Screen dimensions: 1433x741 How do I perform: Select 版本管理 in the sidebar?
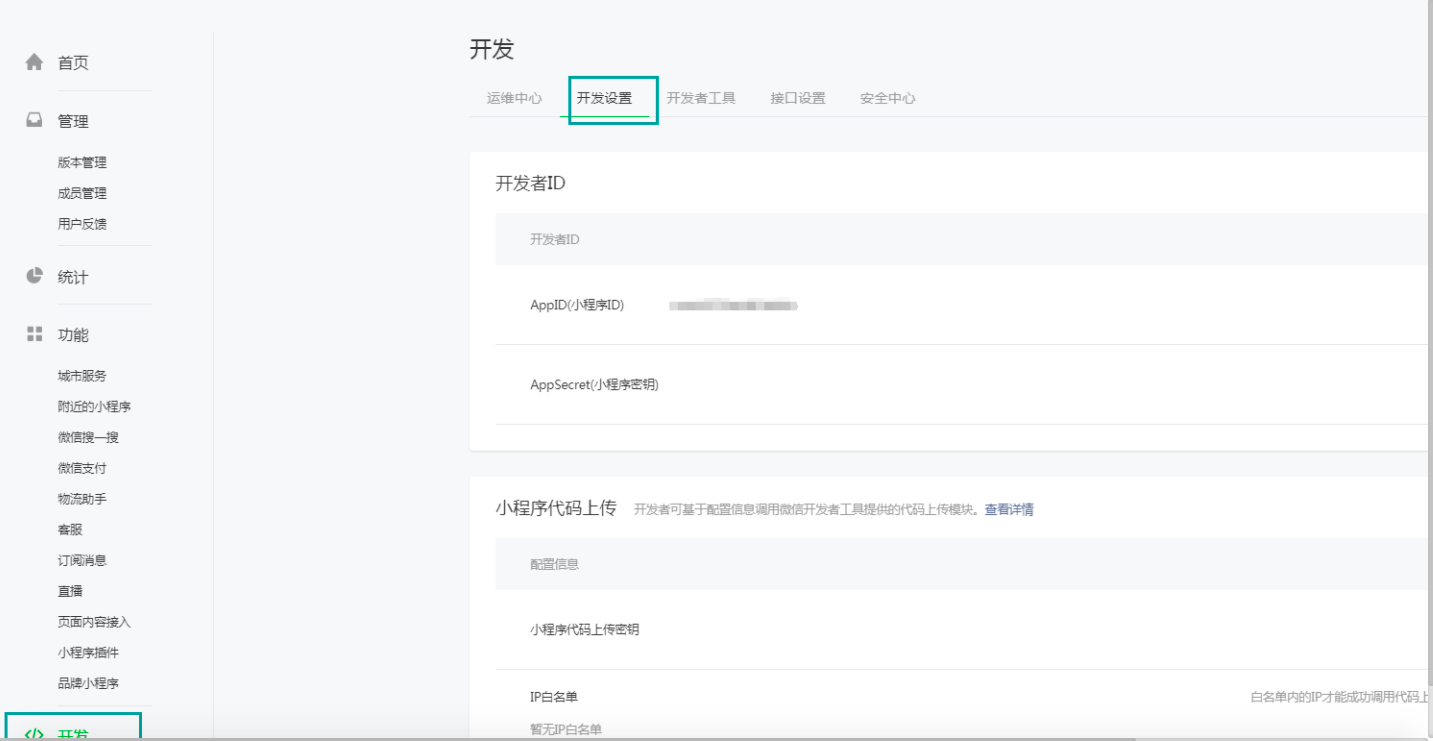82,162
